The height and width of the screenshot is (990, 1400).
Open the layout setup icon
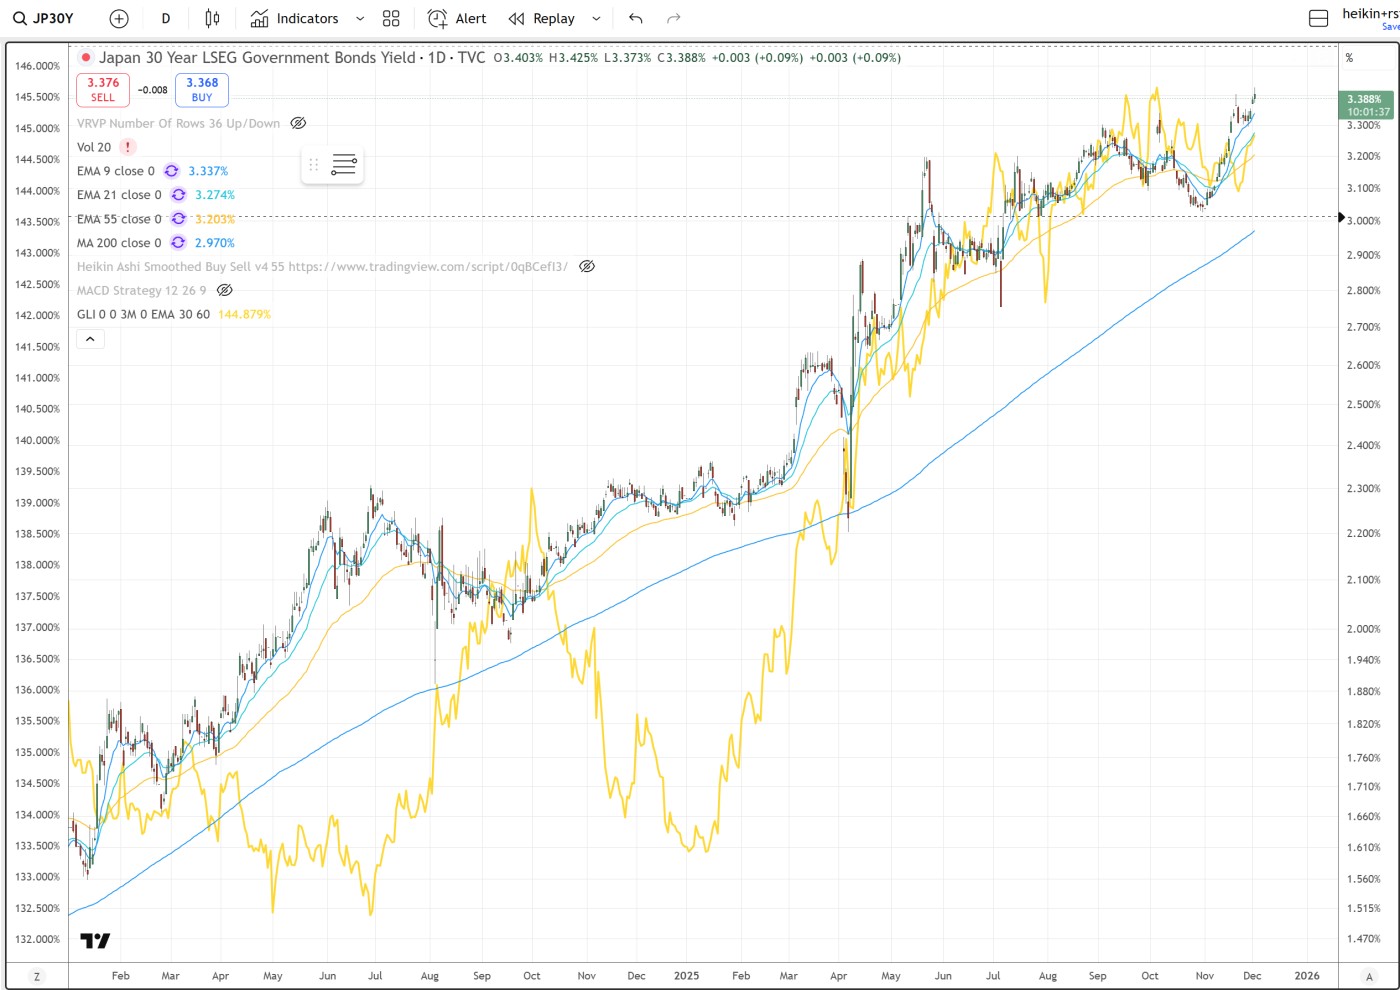click(1319, 18)
